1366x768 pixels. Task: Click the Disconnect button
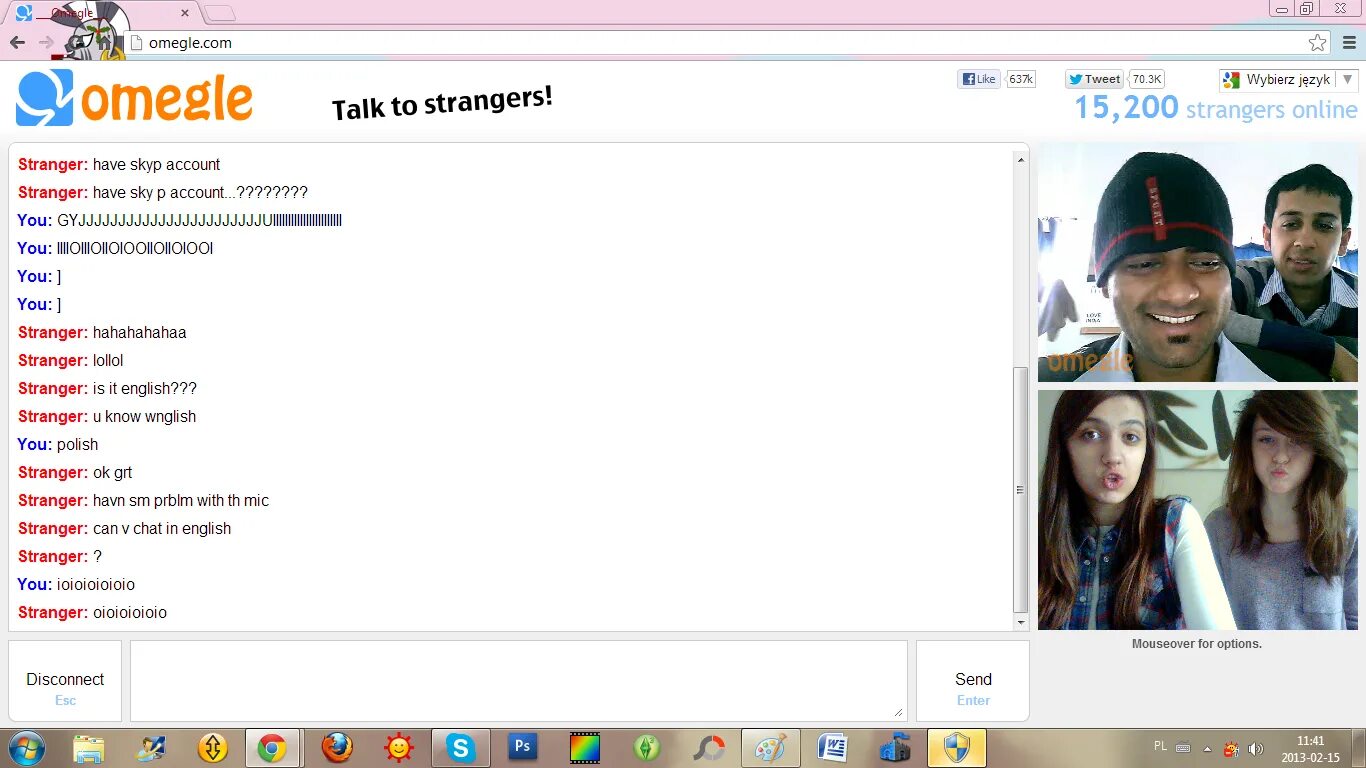pyautogui.click(x=64, y=680)
